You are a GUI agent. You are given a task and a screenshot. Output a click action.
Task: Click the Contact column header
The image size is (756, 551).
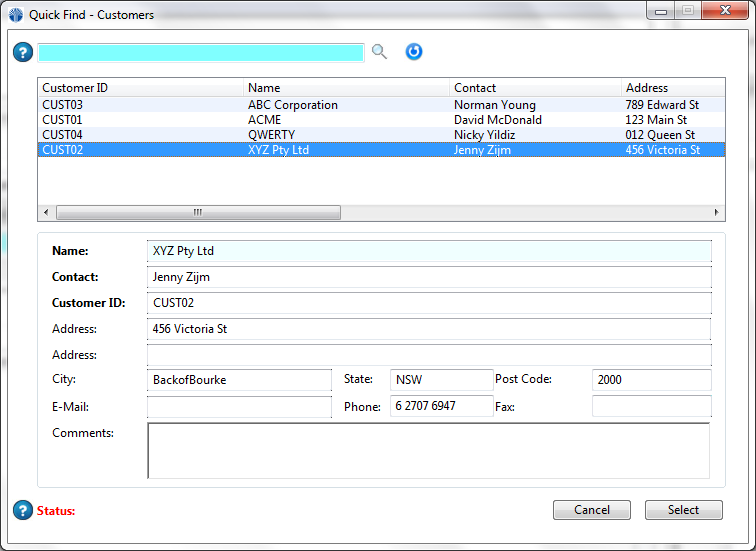click(534, 88)
